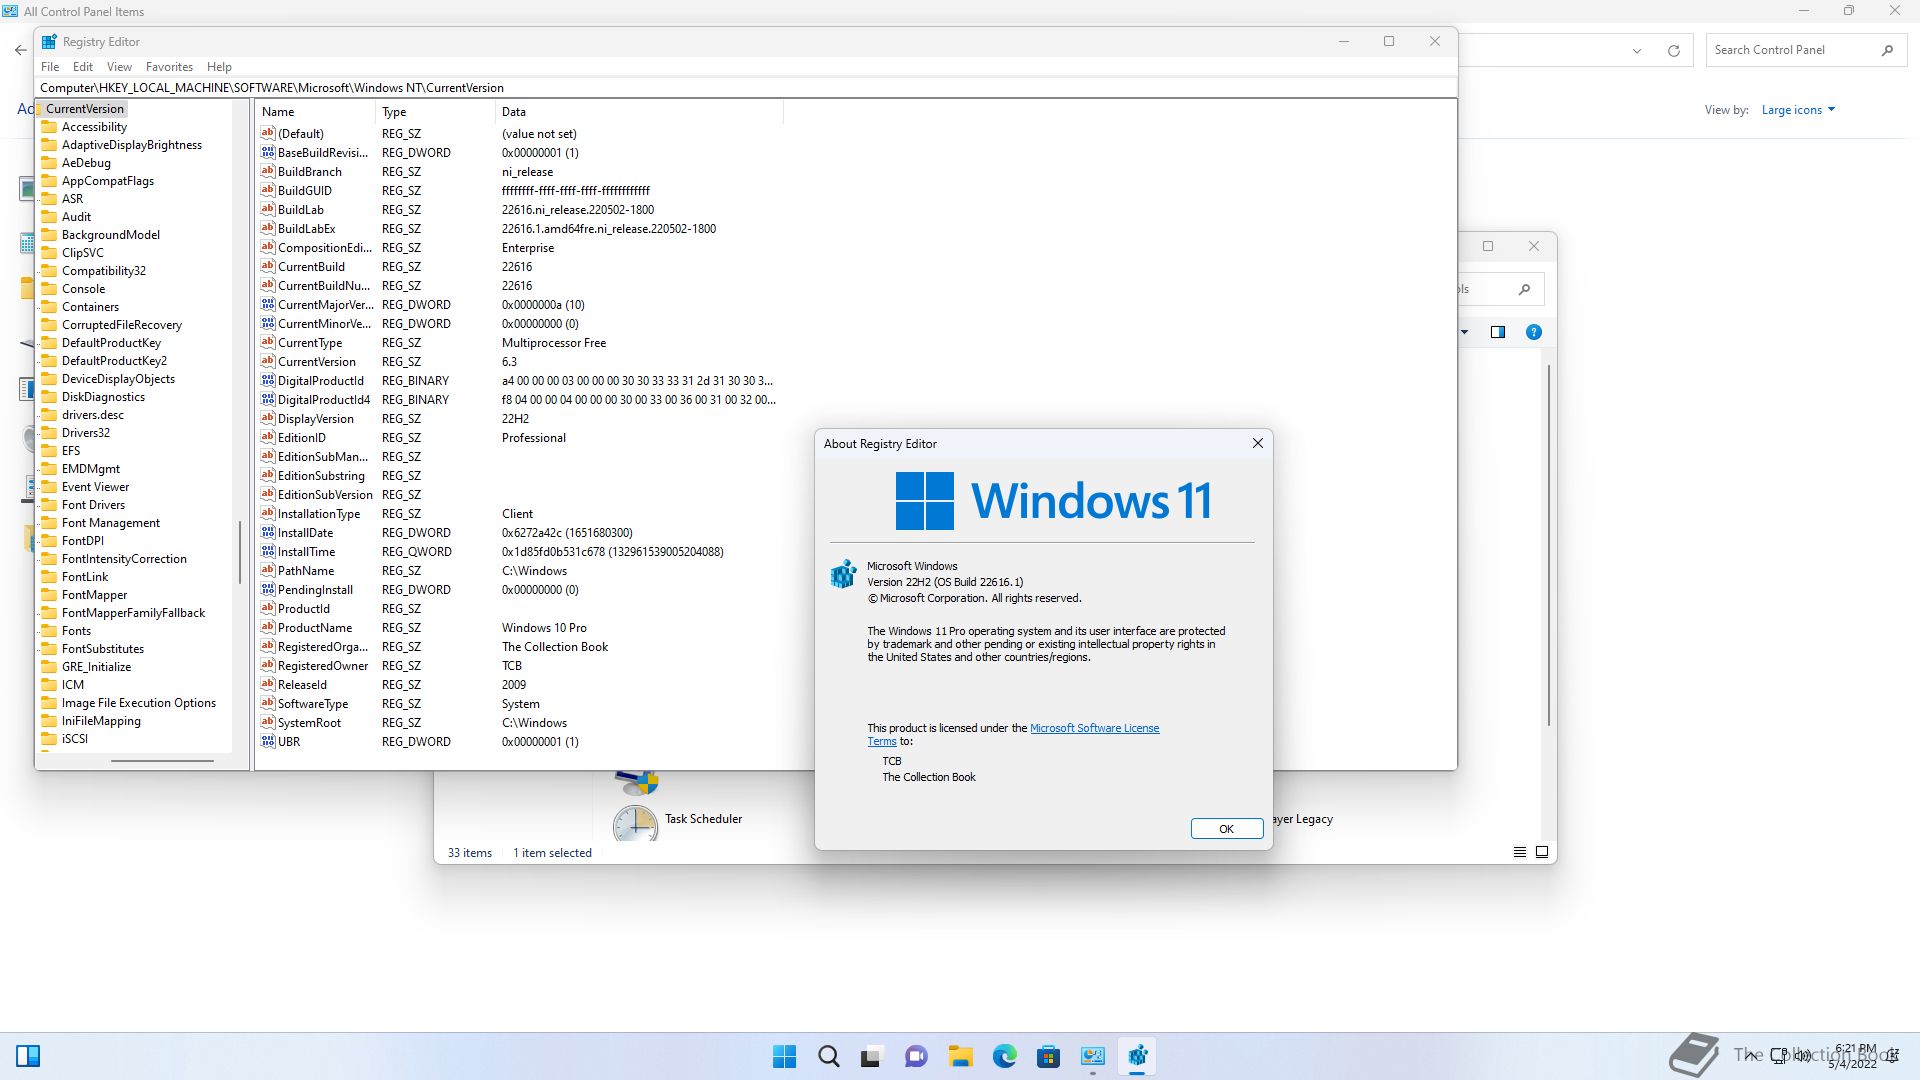Select the BuildBranch string value icon
The image size is (1920, 1080).
coord(268,172)
